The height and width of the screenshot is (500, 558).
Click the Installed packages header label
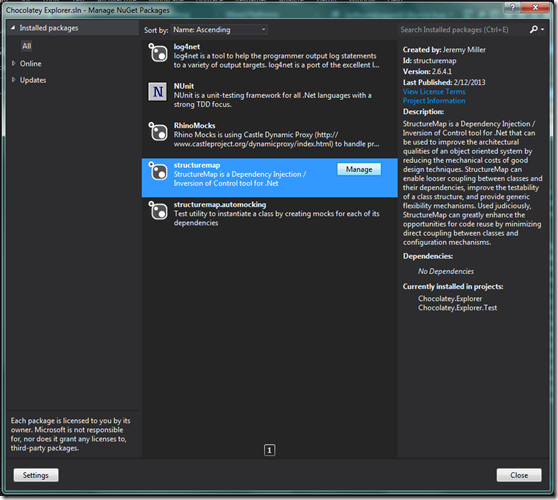49,28
